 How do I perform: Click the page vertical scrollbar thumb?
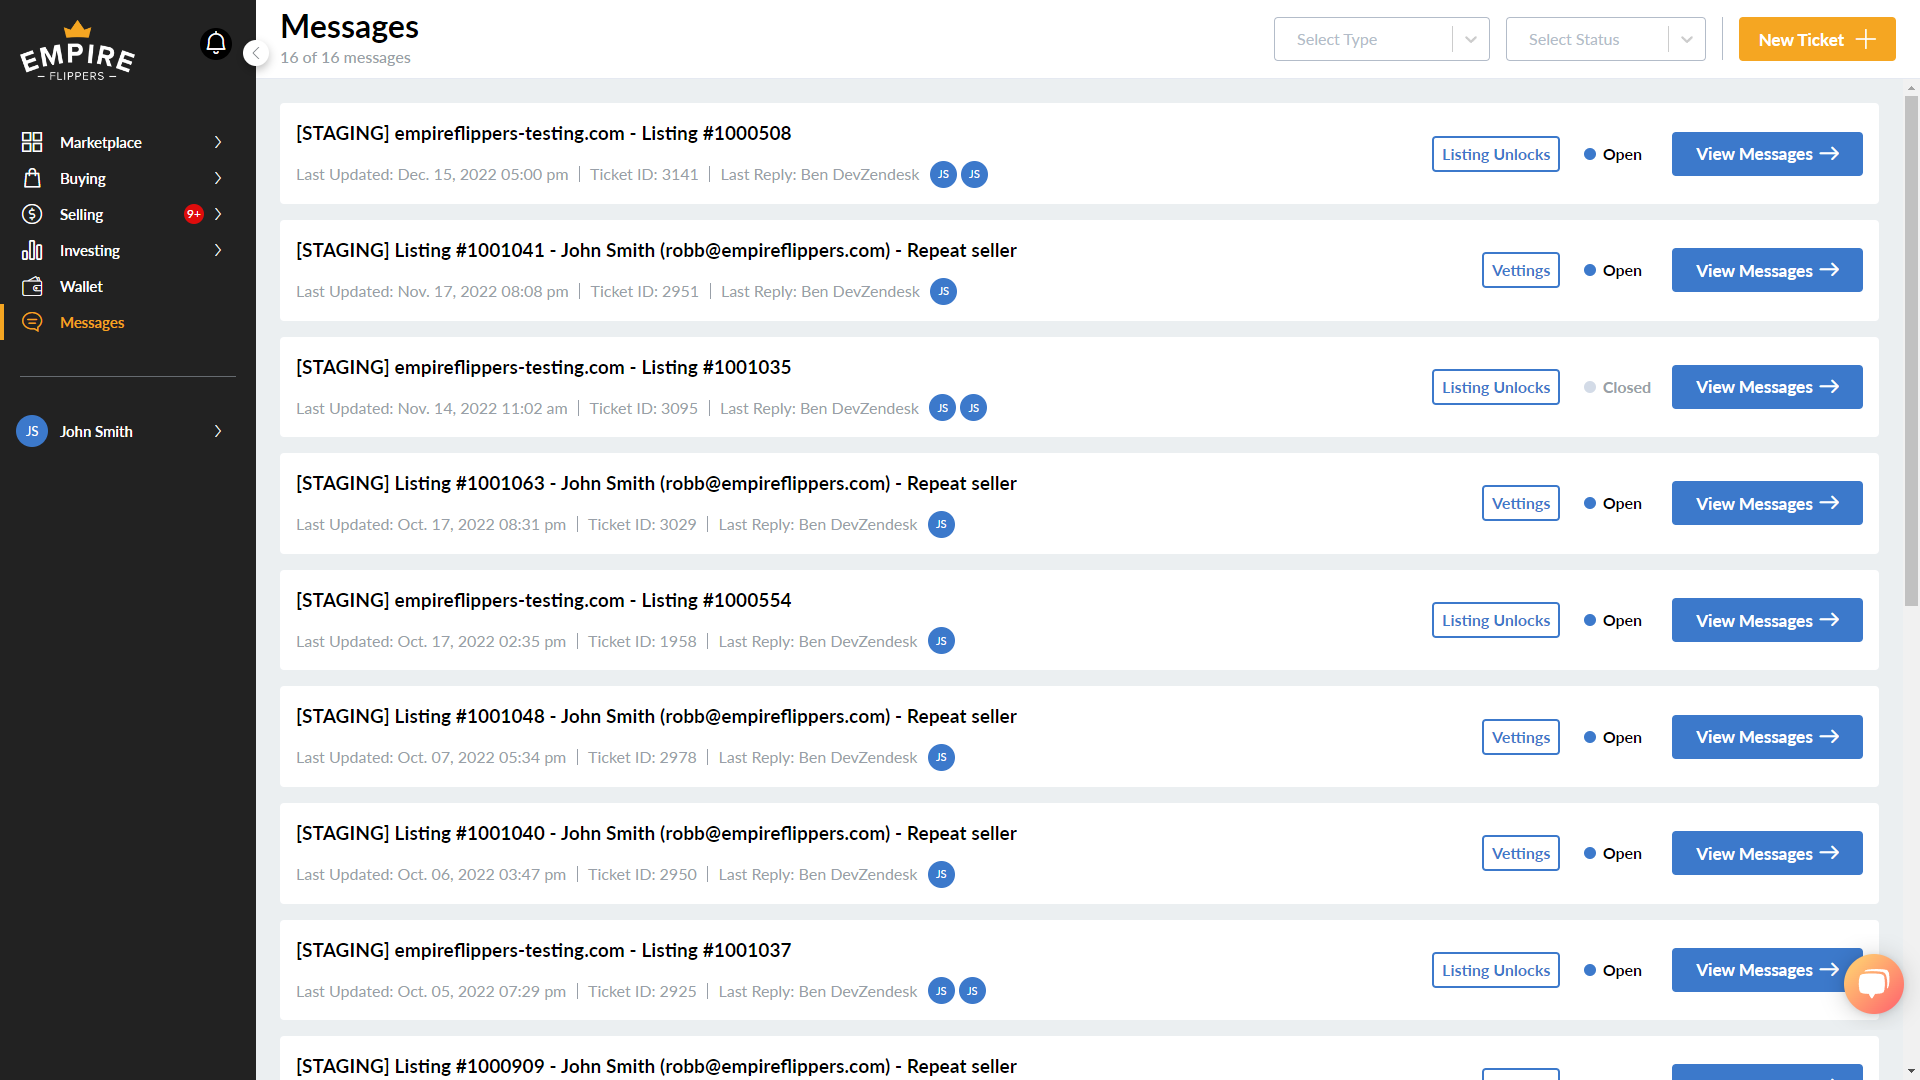tap(1911, 350)
